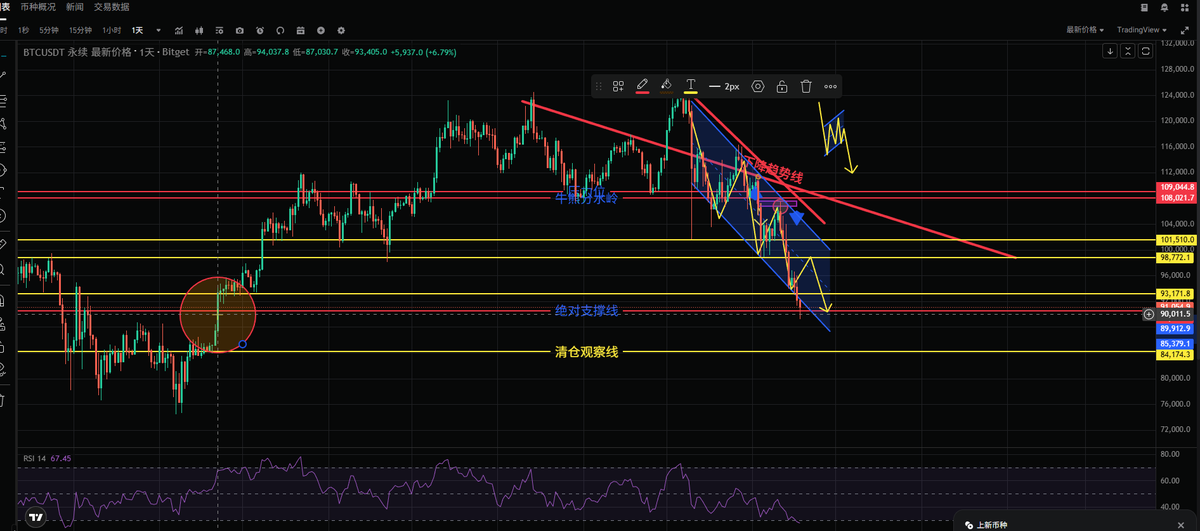Click the RSI 14 indicator label

[x=34, y=458]
